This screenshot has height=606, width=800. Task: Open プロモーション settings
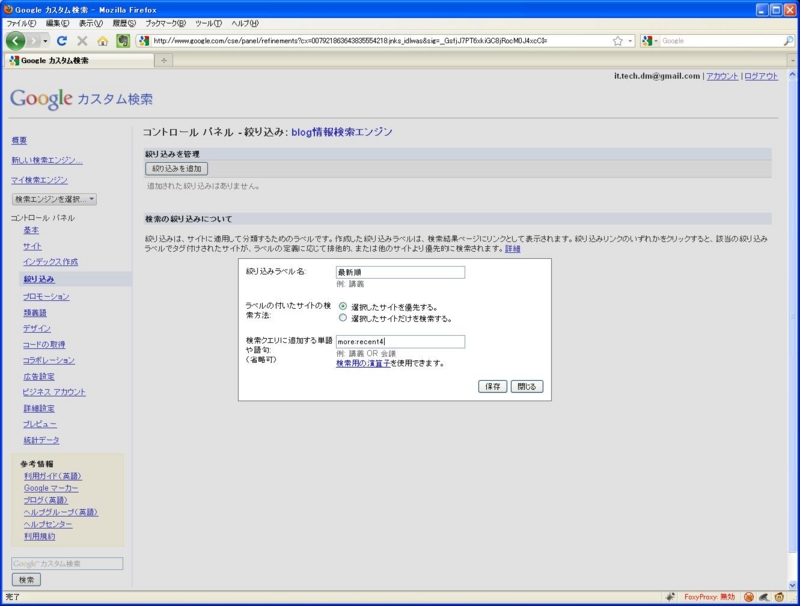pos(46,296)
